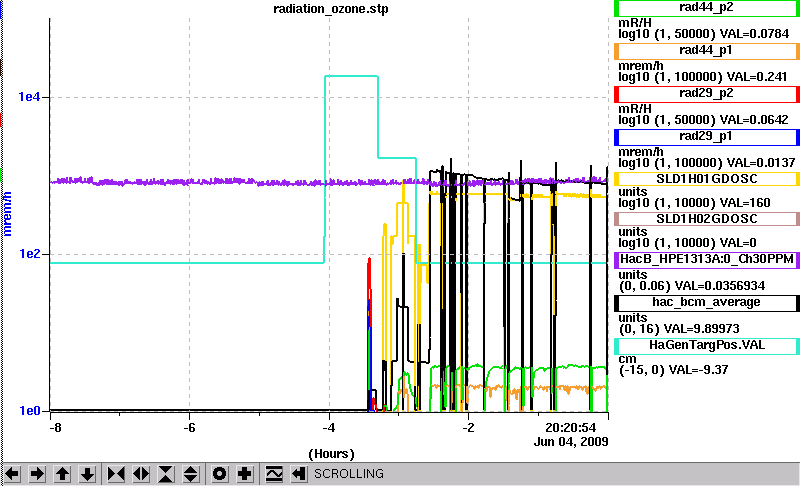Click the mR/H unit under rad29_p2

click(x=635, y=109)
